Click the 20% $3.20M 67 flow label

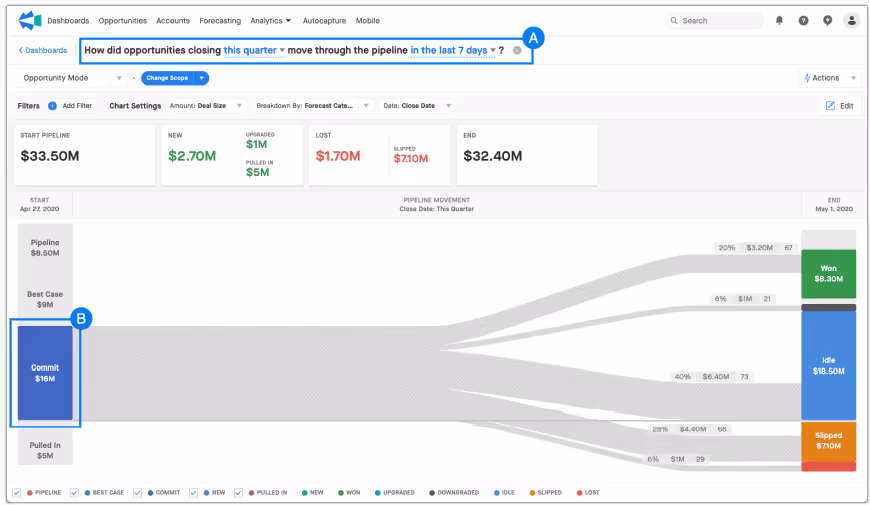pos(756,248)
